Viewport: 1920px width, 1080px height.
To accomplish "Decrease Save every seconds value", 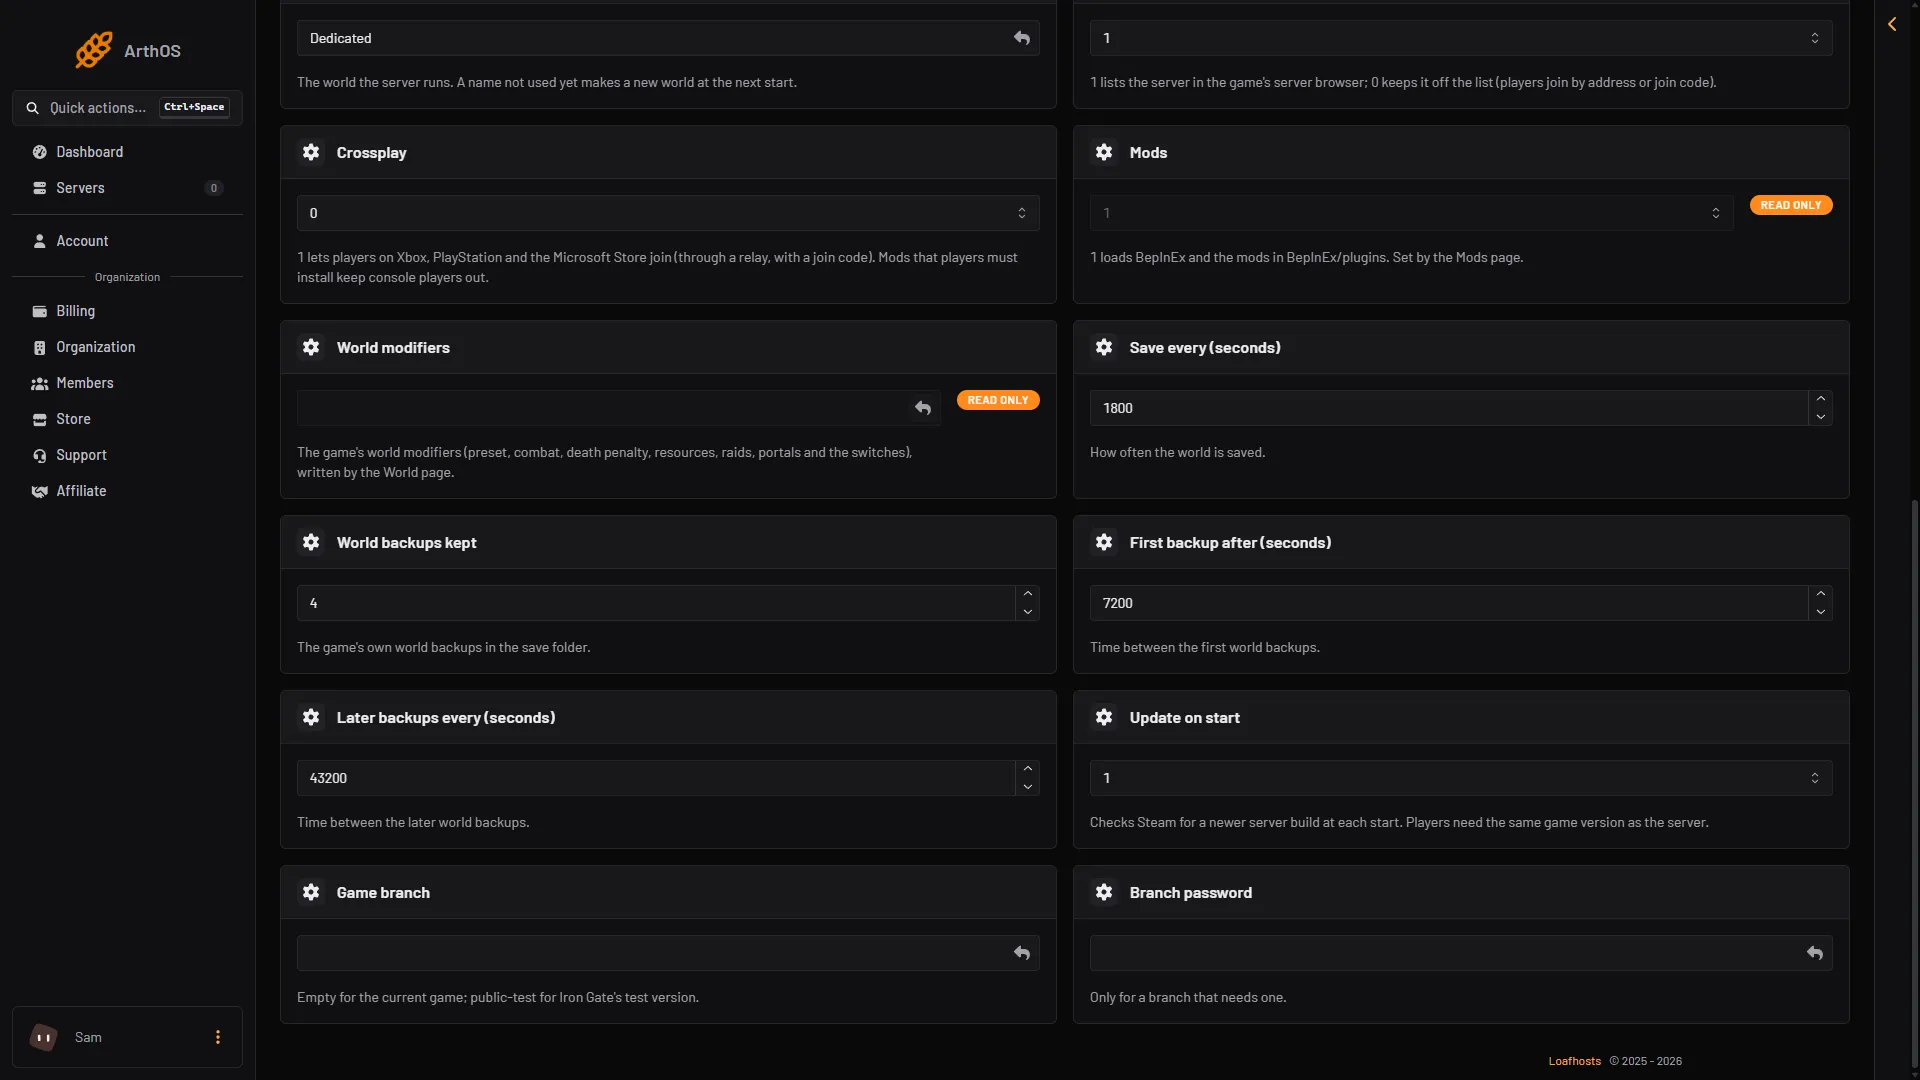I will (x=1821, y=417).
